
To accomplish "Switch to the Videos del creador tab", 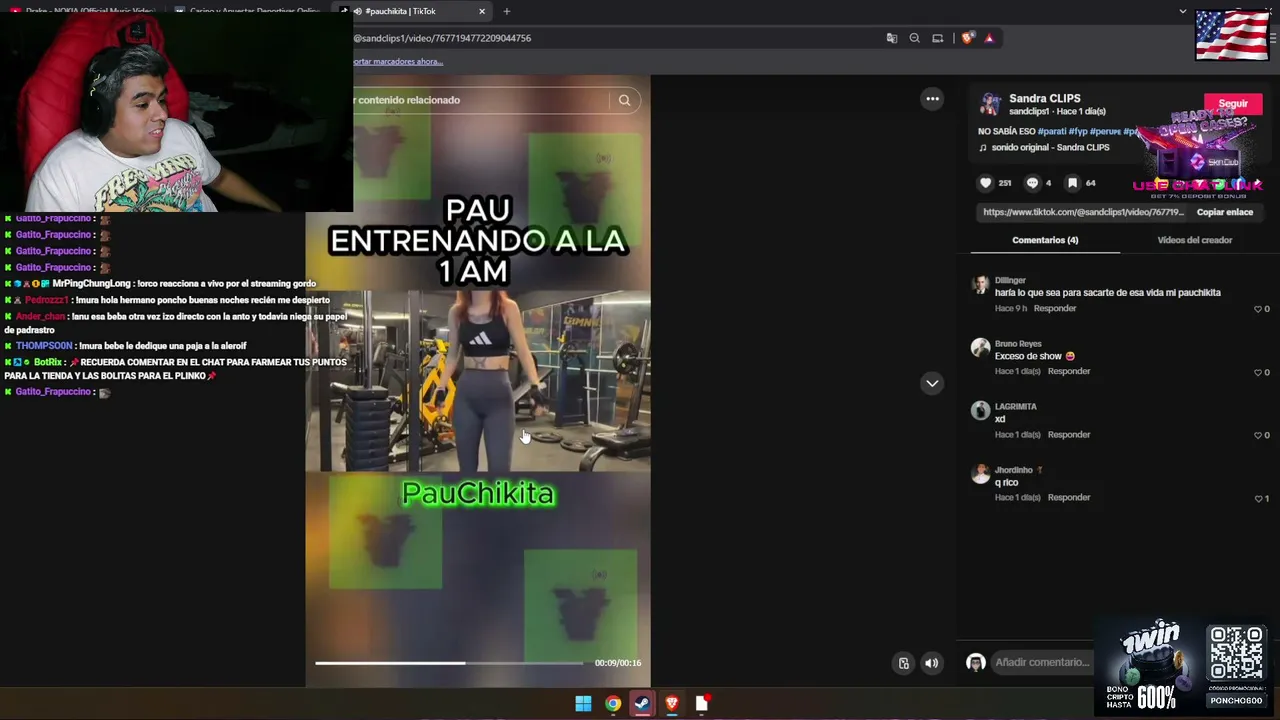I will click(x=1194, y=240).
